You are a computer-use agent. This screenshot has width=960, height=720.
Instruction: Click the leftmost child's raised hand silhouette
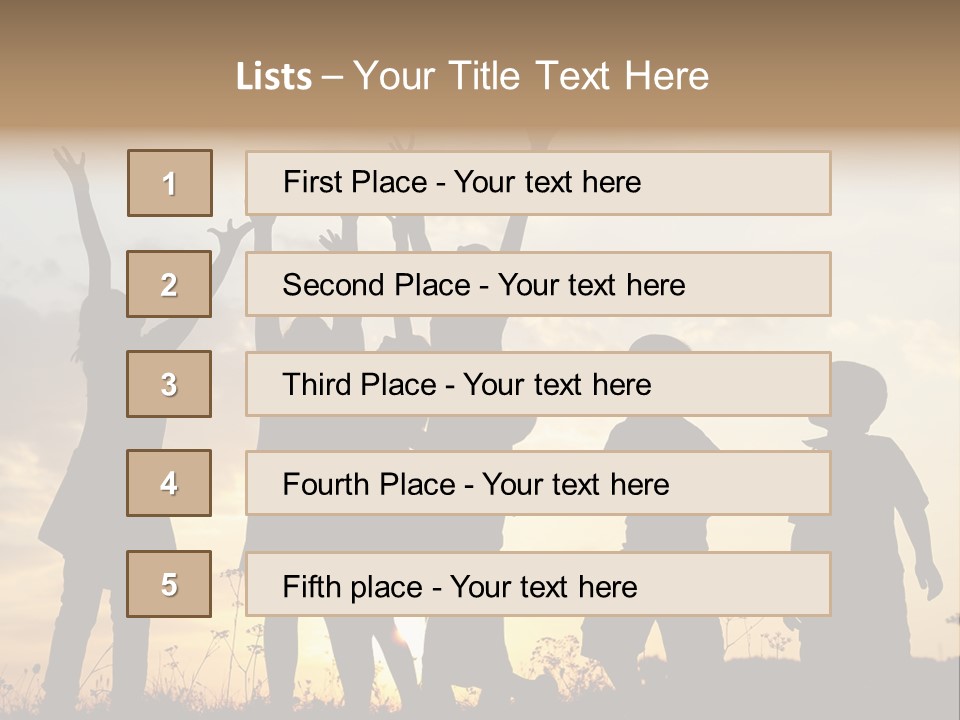(68, 160)
